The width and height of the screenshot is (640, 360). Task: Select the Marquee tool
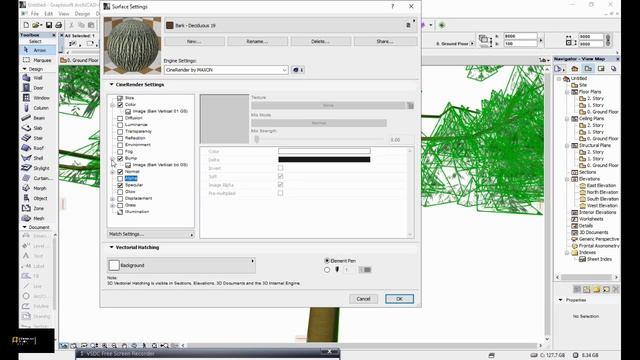tap(38, 60)
